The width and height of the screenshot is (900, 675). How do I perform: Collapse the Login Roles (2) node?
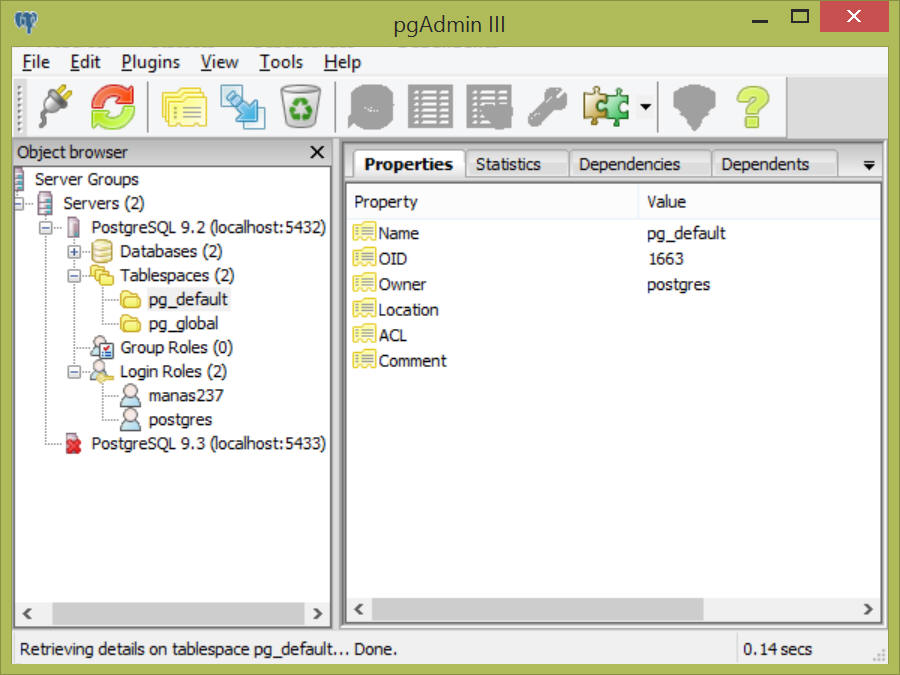[x=74, y=372]
